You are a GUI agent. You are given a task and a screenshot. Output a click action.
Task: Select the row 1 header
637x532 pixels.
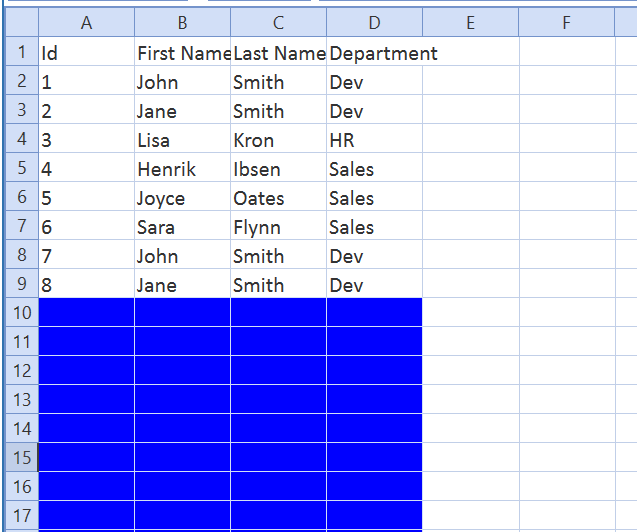[x=20, y=53]
